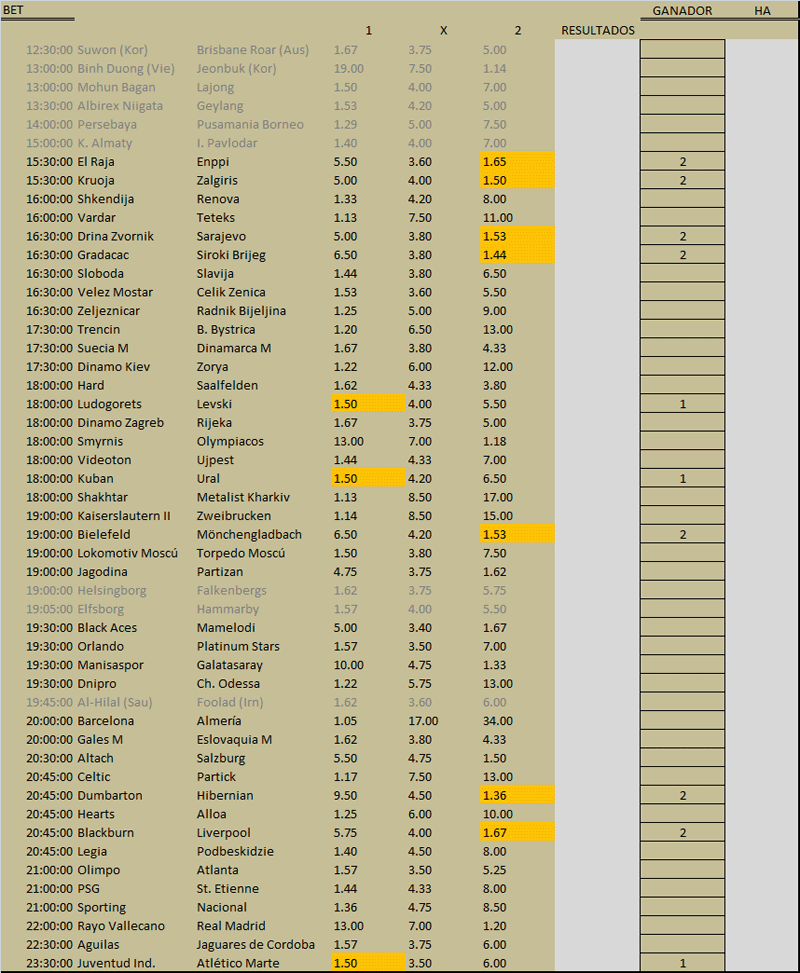800x973 pixels.
Task: Click highlighted 1.36 odds for Hibernian
Action: 518,795
